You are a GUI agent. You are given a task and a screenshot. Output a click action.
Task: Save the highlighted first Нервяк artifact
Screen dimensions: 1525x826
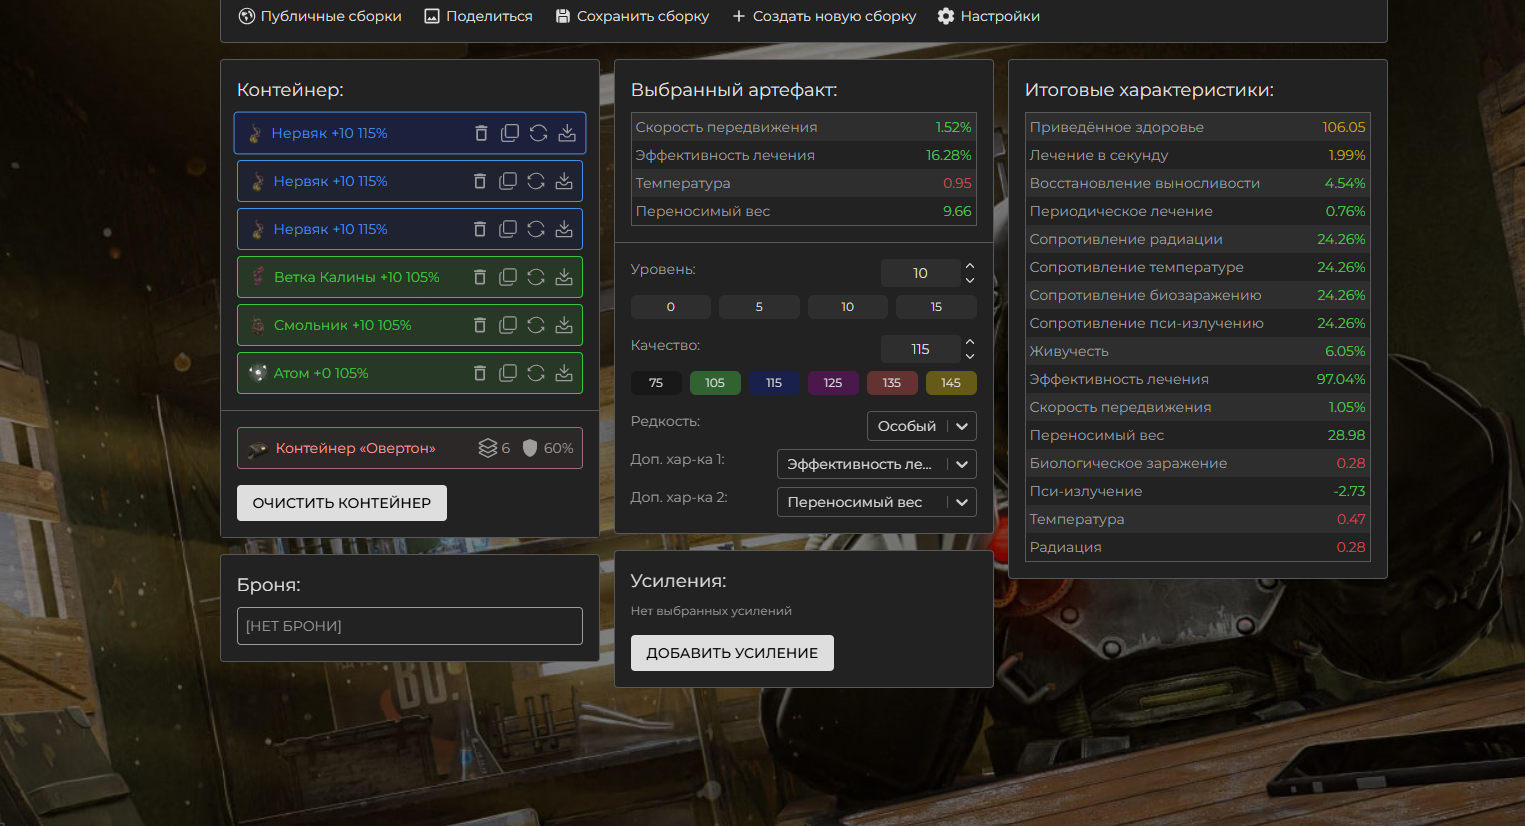coord(567,133)
